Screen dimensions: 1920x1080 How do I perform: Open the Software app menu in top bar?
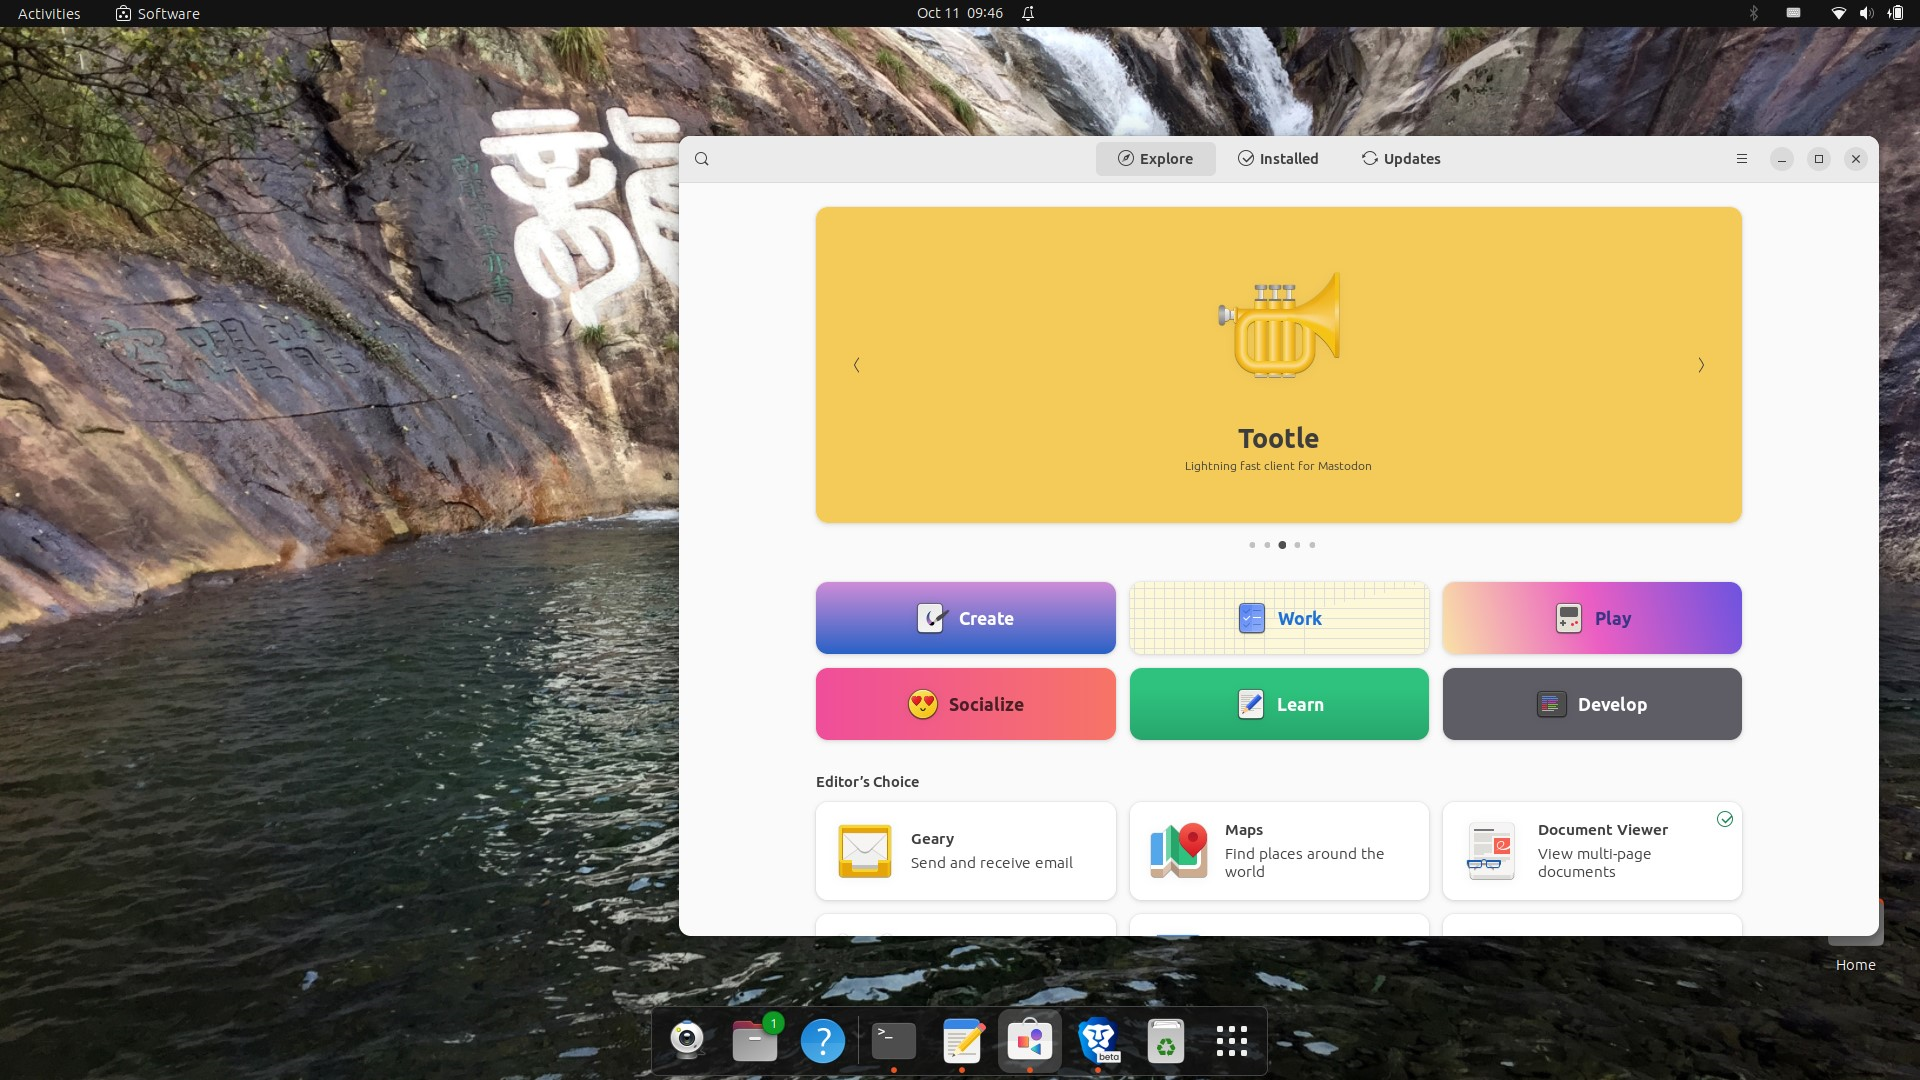[x=158, y=13]
